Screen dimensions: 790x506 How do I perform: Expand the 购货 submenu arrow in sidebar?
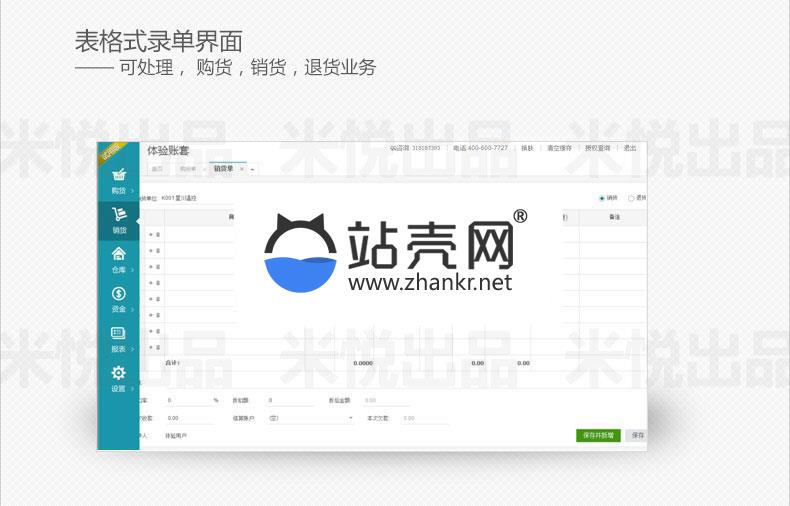[132, 190]
